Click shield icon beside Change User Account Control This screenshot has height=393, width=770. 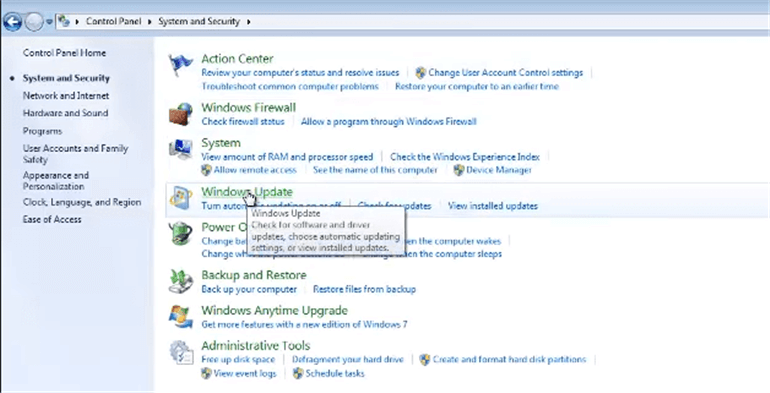(420, 73)
